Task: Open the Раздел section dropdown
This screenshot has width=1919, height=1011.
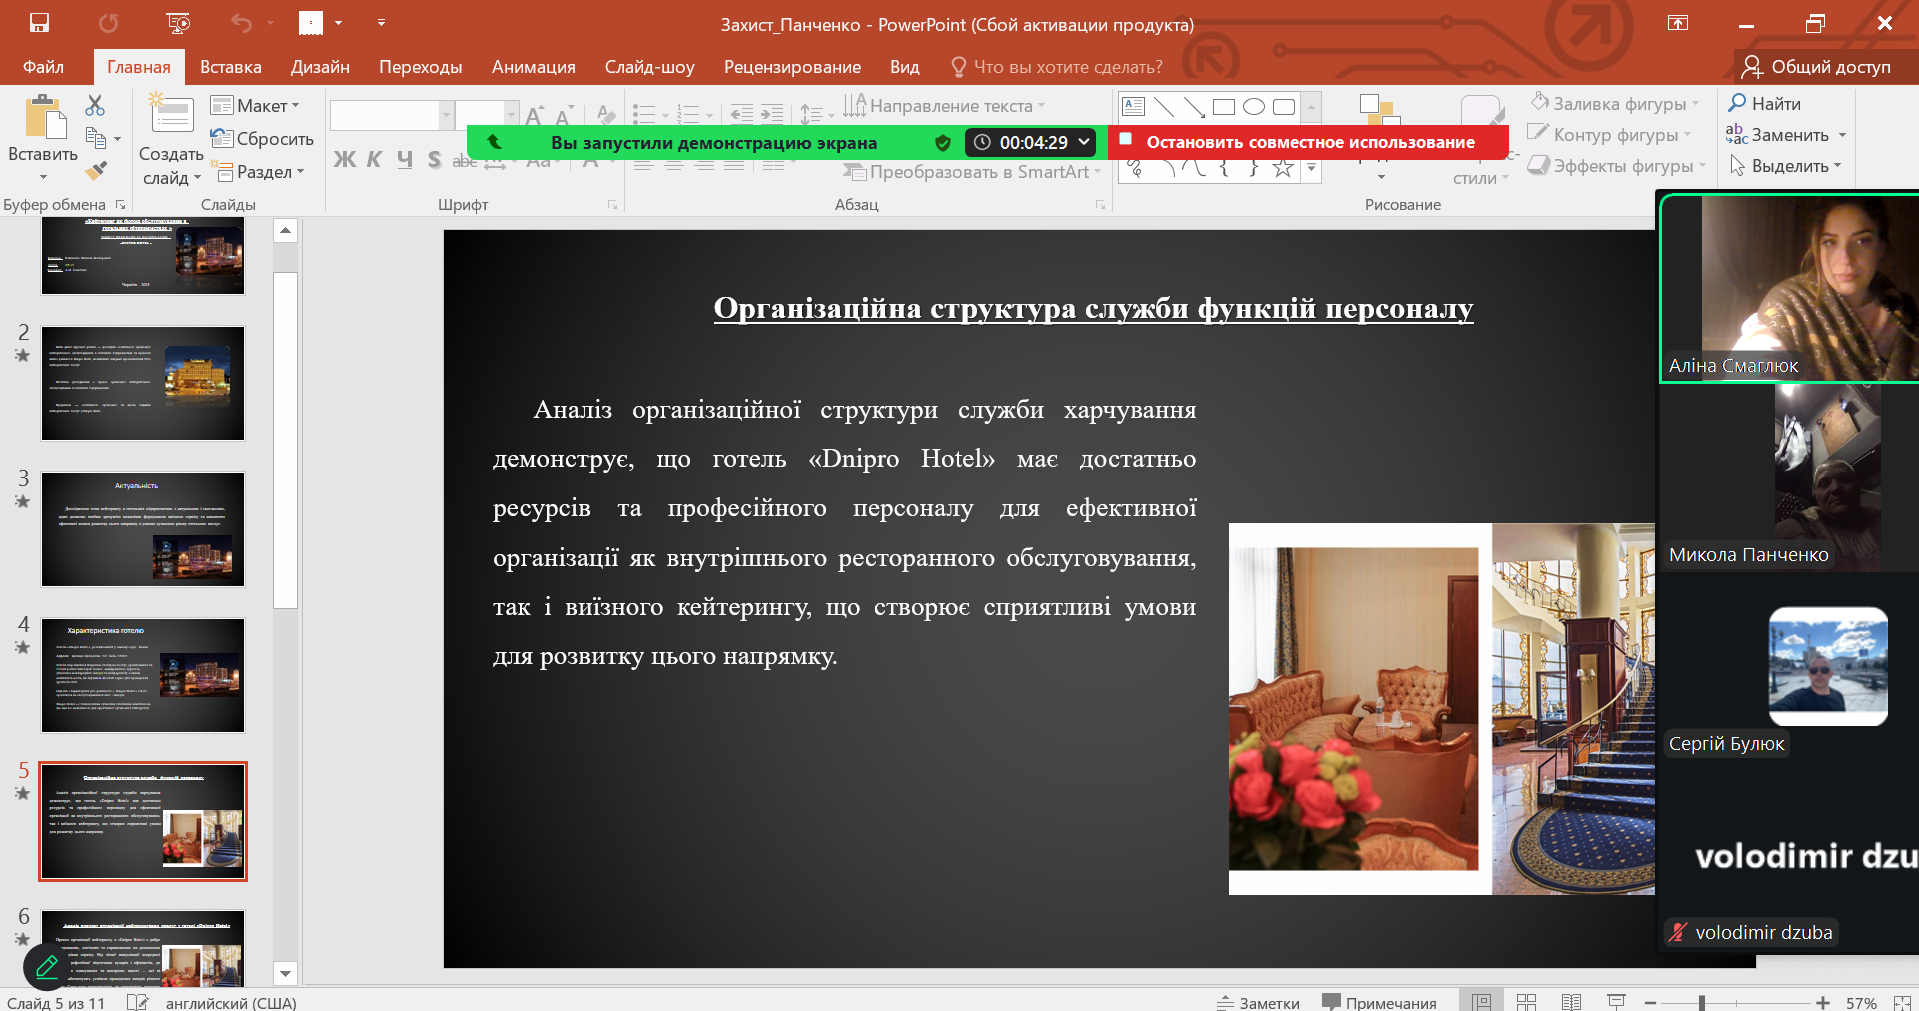Action: pyautogui.click(x=258, y=172)
